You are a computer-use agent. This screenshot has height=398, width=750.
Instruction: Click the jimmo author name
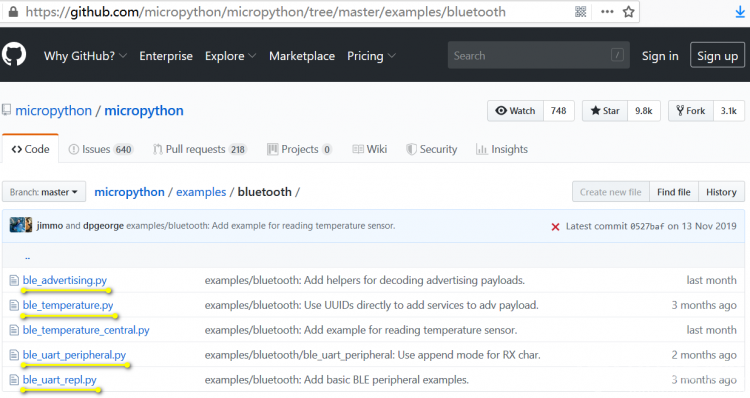pos(50,226)
